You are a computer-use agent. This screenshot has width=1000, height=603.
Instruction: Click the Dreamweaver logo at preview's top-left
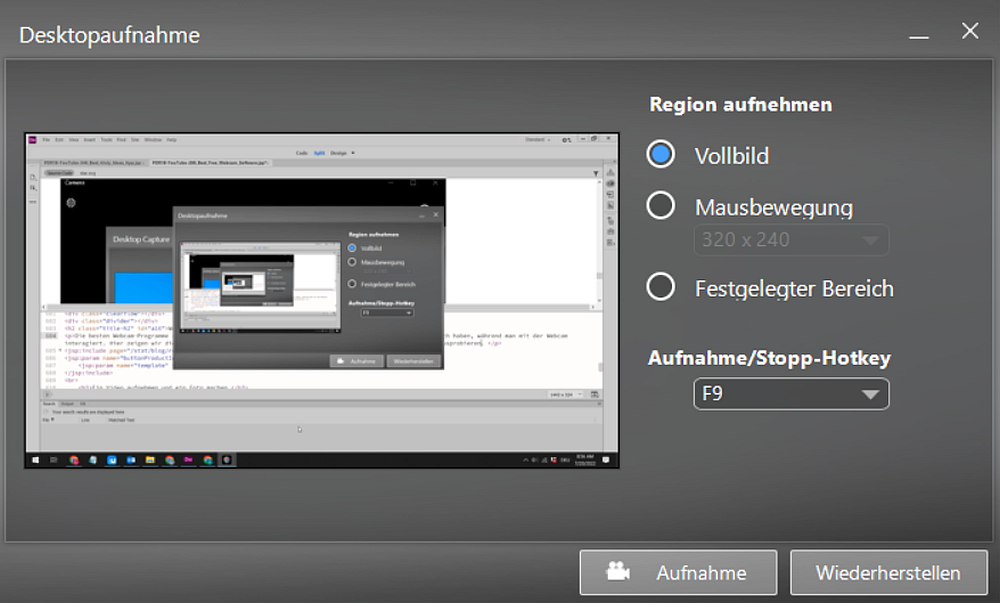coord(33,139)
